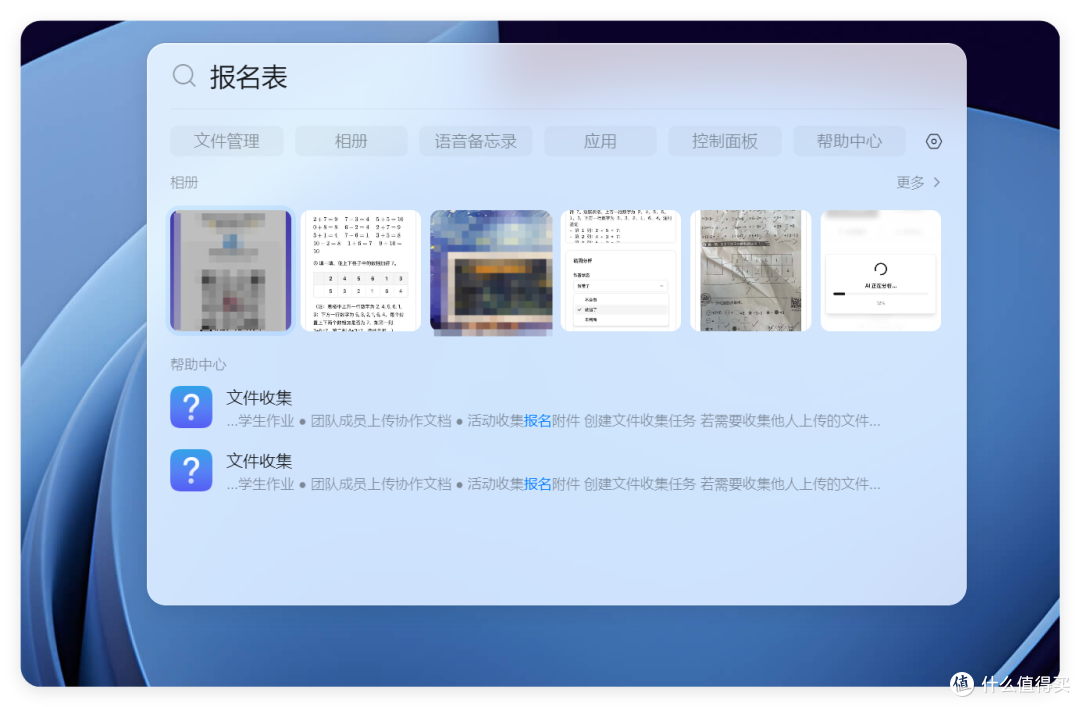1080x707 pixels.
Task: Select the 语音备忘录 filter tab
Action: [x=475, y=141]
